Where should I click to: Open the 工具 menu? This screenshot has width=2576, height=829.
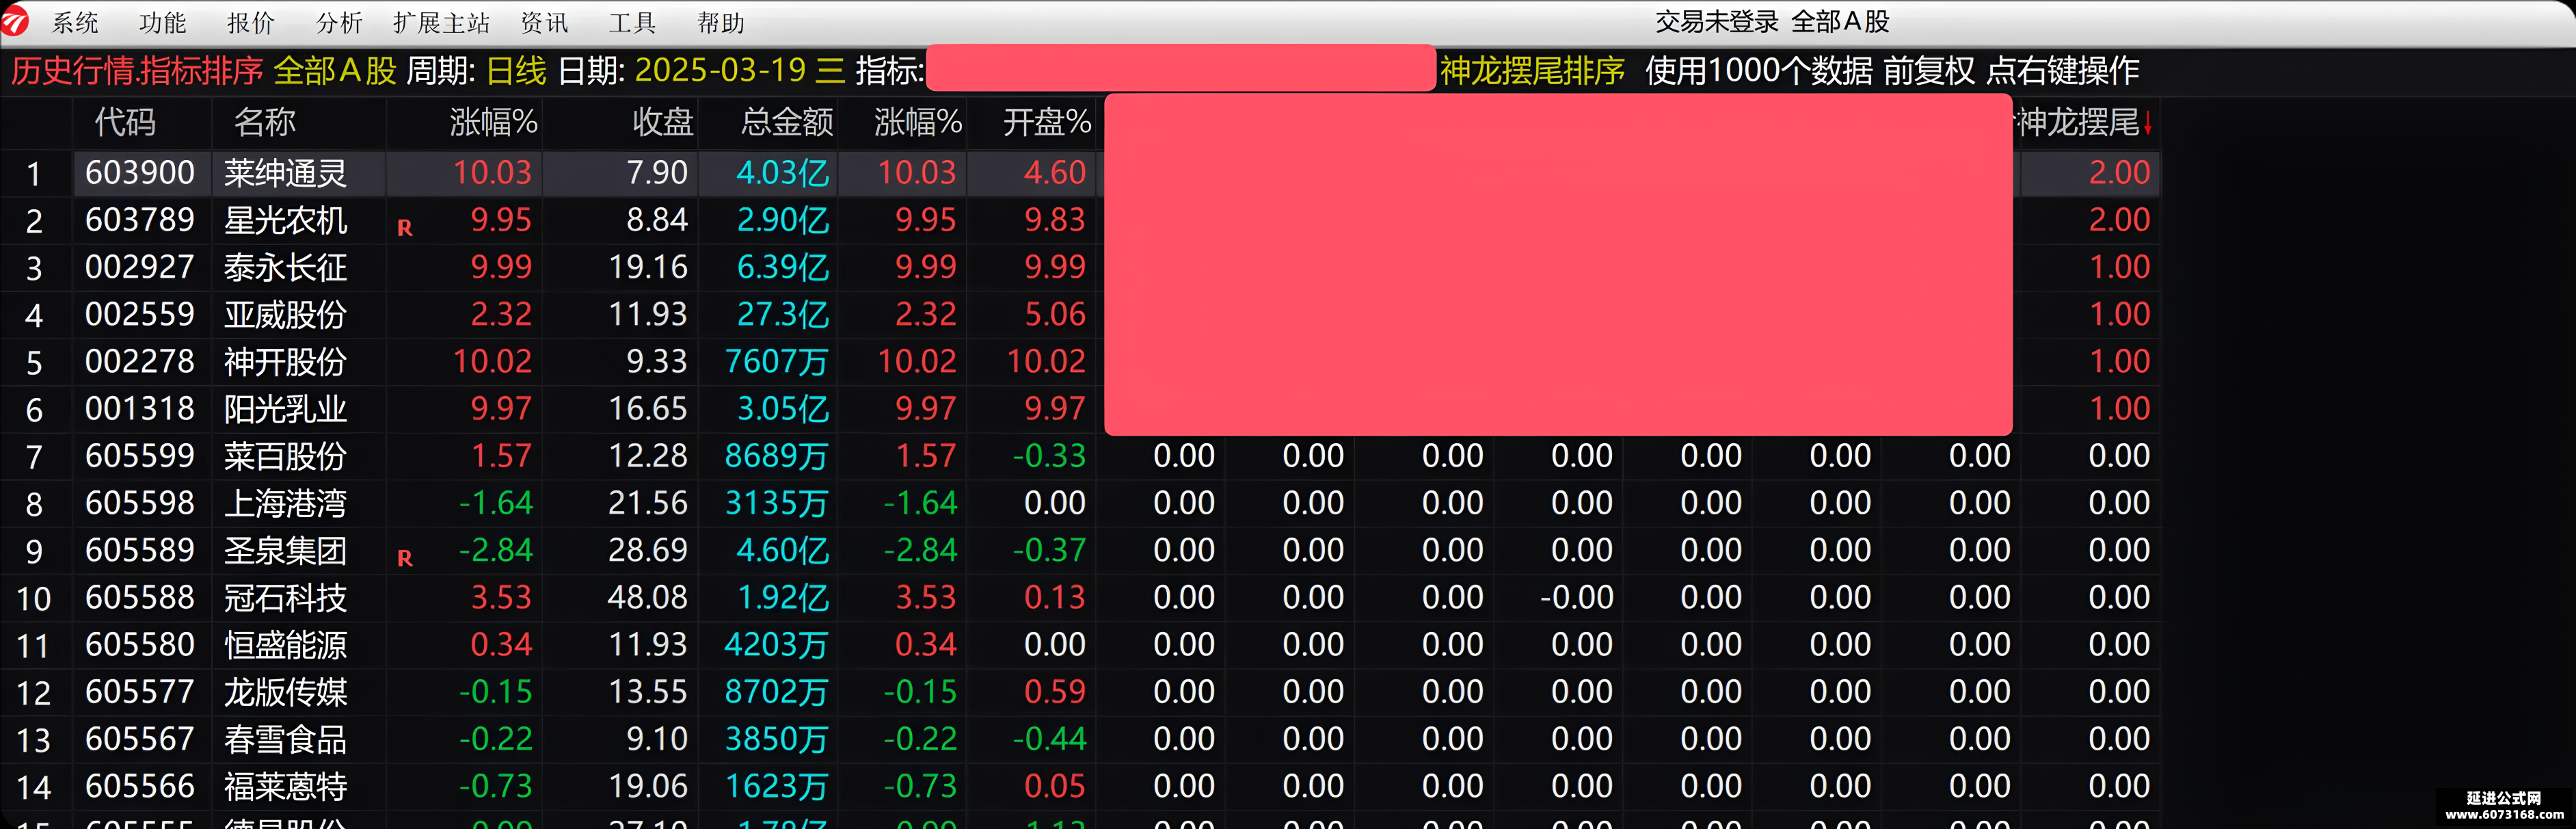pyautogui.click(x=632, y=22)
